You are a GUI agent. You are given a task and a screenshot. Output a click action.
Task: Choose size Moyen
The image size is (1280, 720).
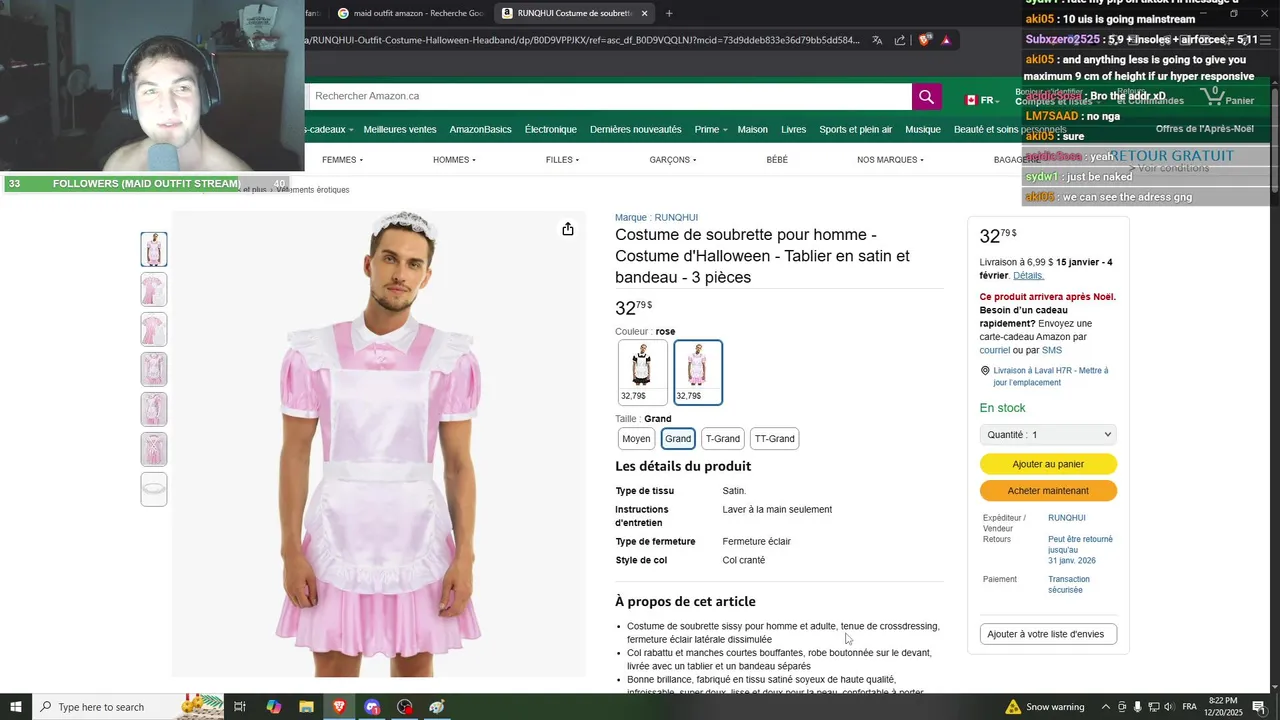[636, 439]
